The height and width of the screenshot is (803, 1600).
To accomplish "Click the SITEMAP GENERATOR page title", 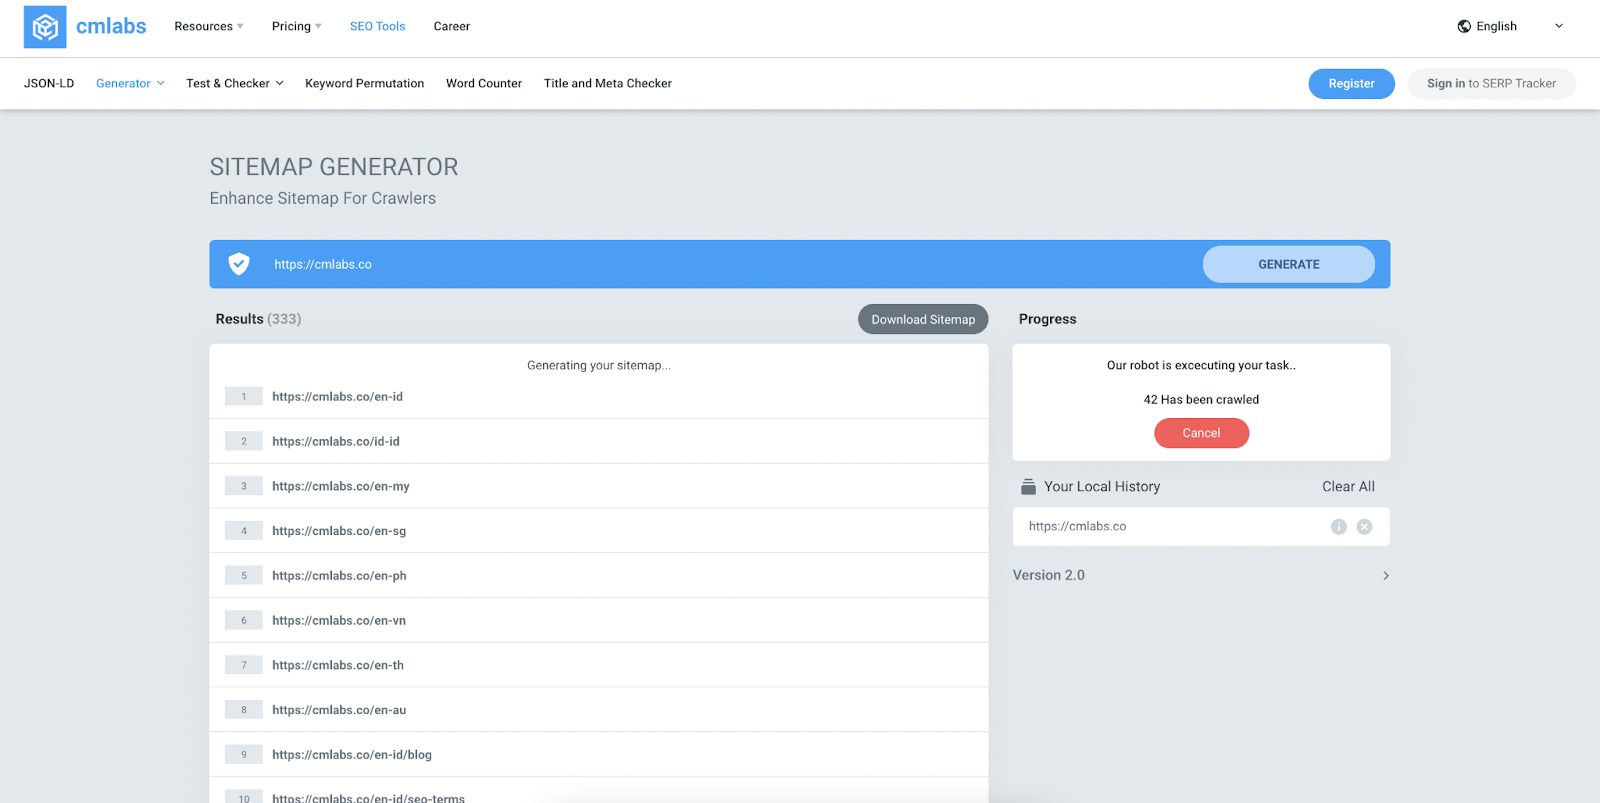I will 334,167.
